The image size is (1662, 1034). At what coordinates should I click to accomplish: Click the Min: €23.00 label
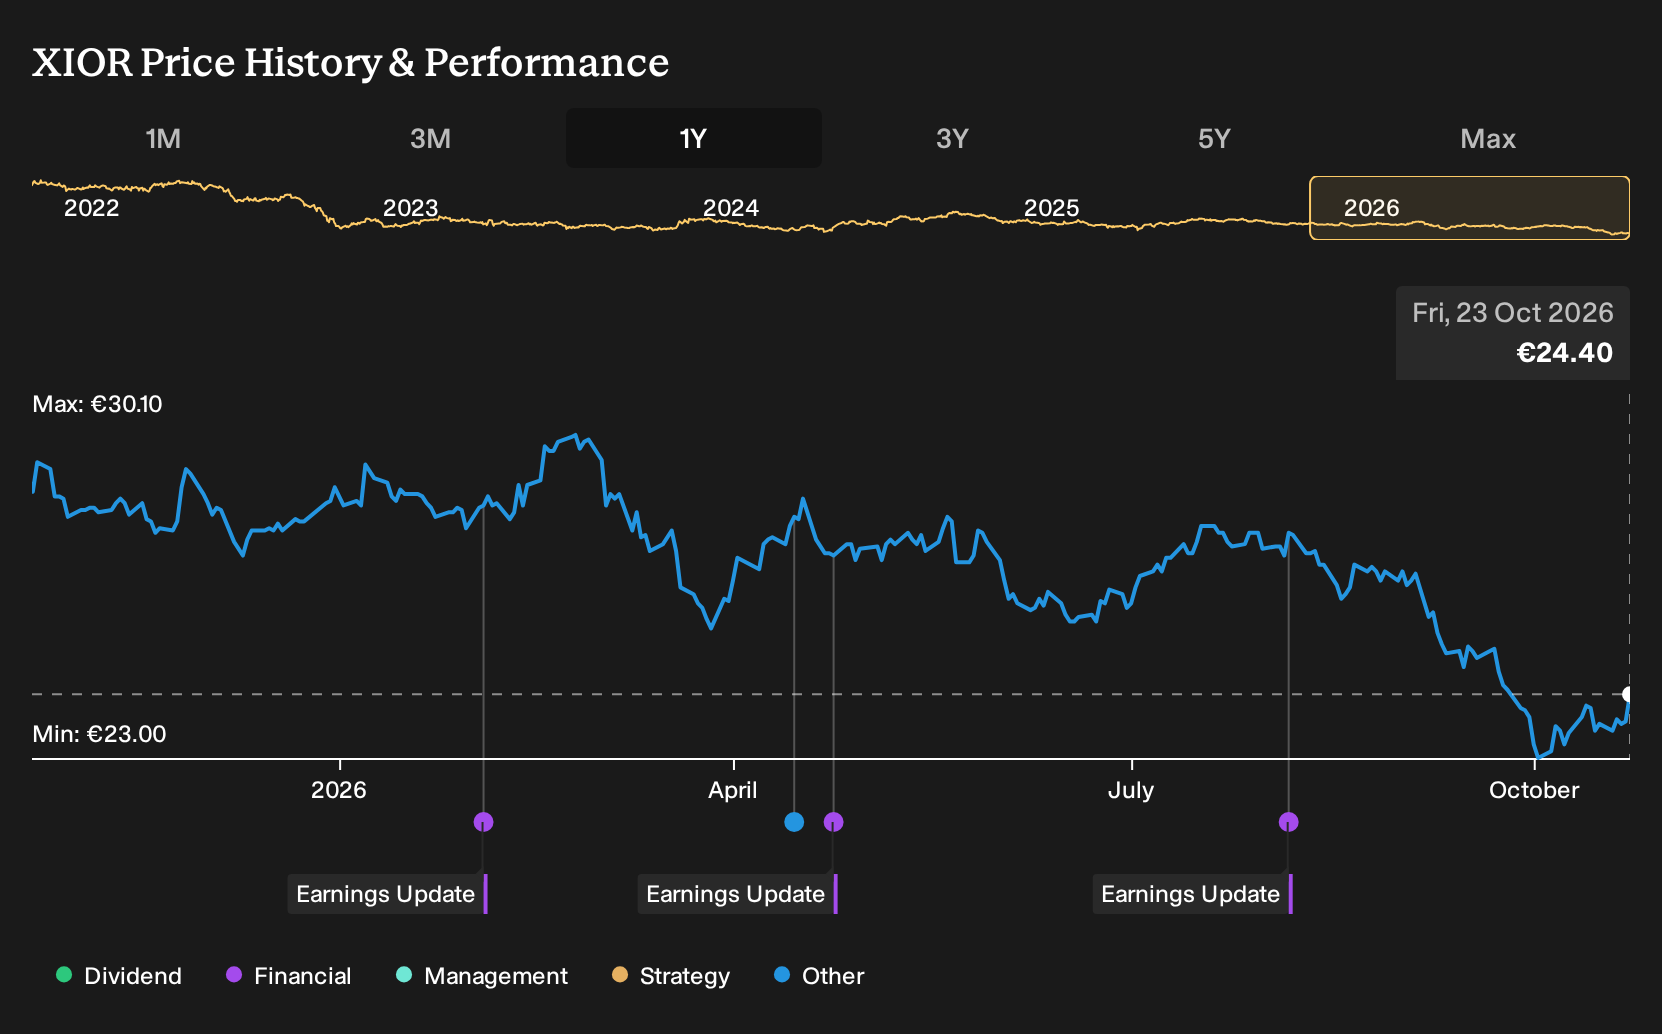pyautogui.click(x=99, y=734)
